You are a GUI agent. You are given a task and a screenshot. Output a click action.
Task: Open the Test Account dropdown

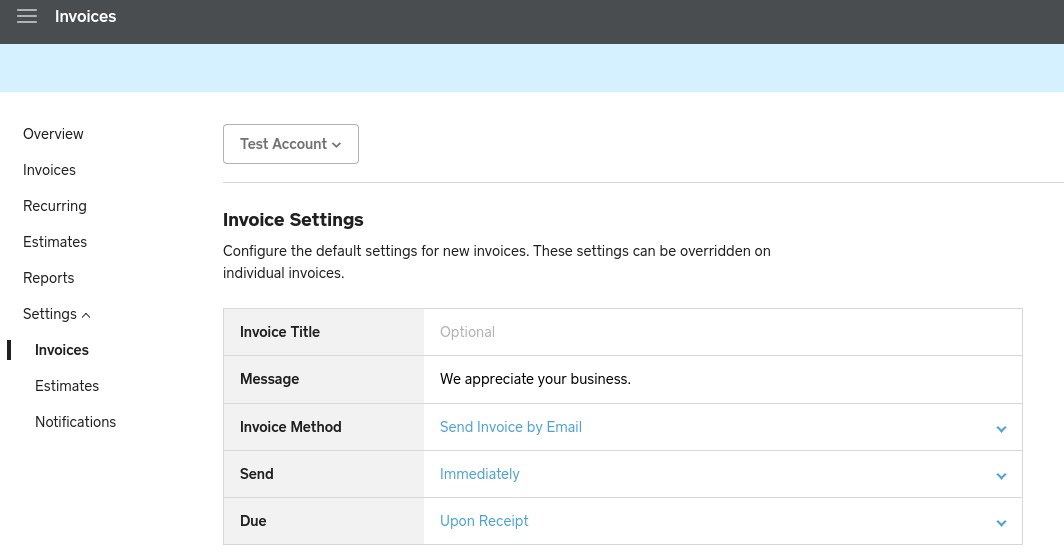point(290,144)
